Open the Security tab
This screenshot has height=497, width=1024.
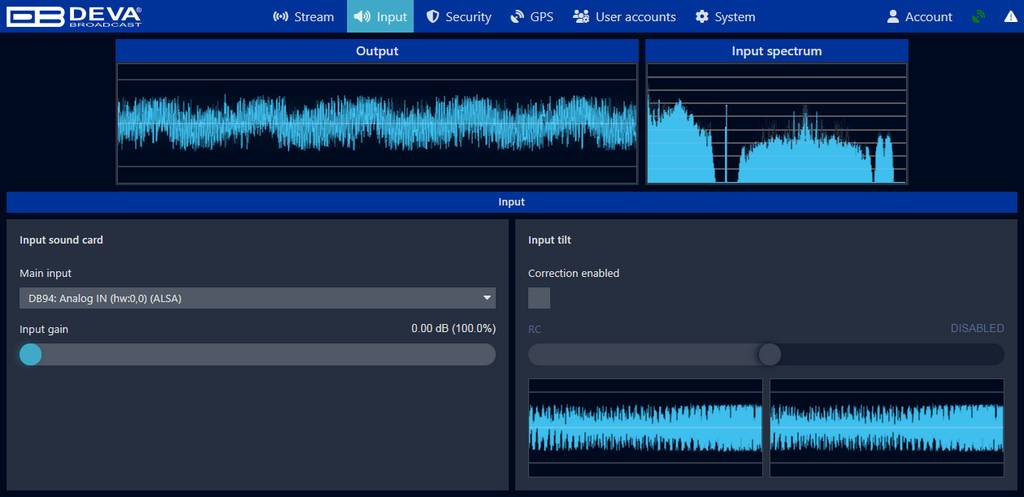pyautogui.click(x=458, y=17)
